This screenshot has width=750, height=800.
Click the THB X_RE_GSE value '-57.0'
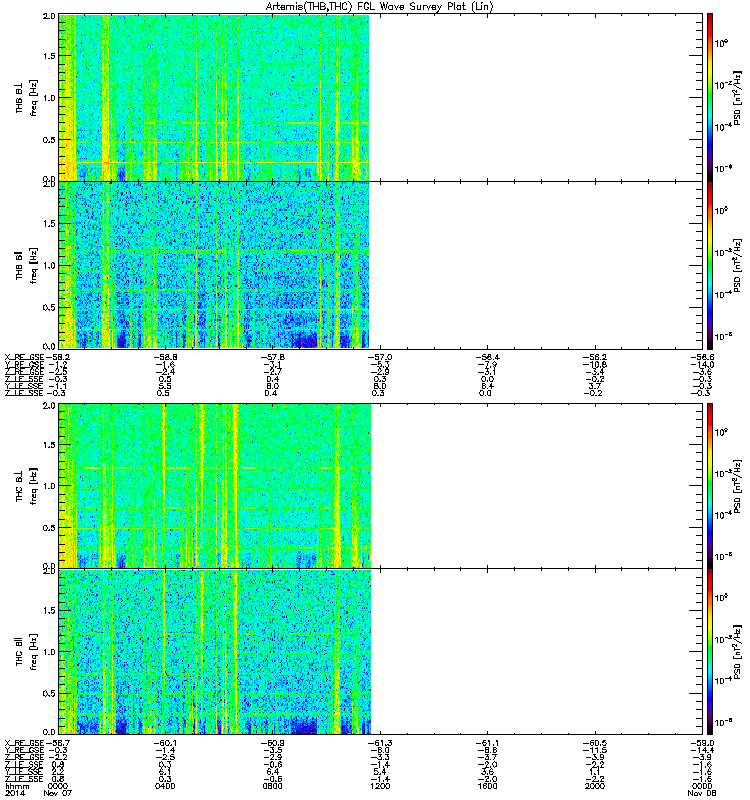(380, 358)
